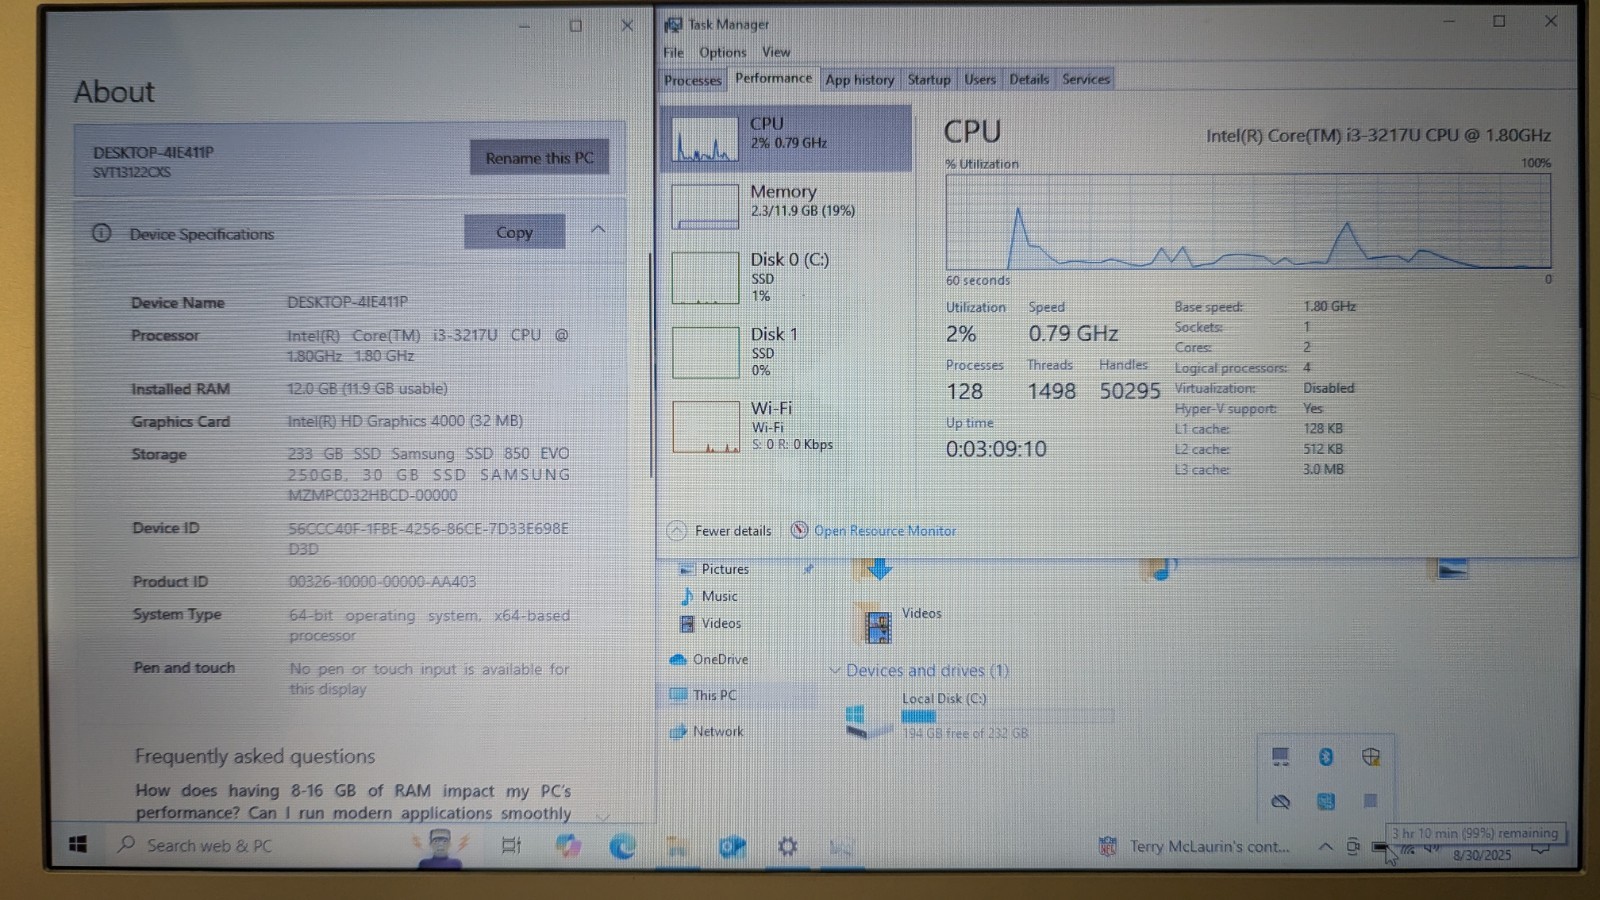Viewport: 1600px width, 900px height.
Task: Switch to the Startup tab
Action: coord(929,79)
